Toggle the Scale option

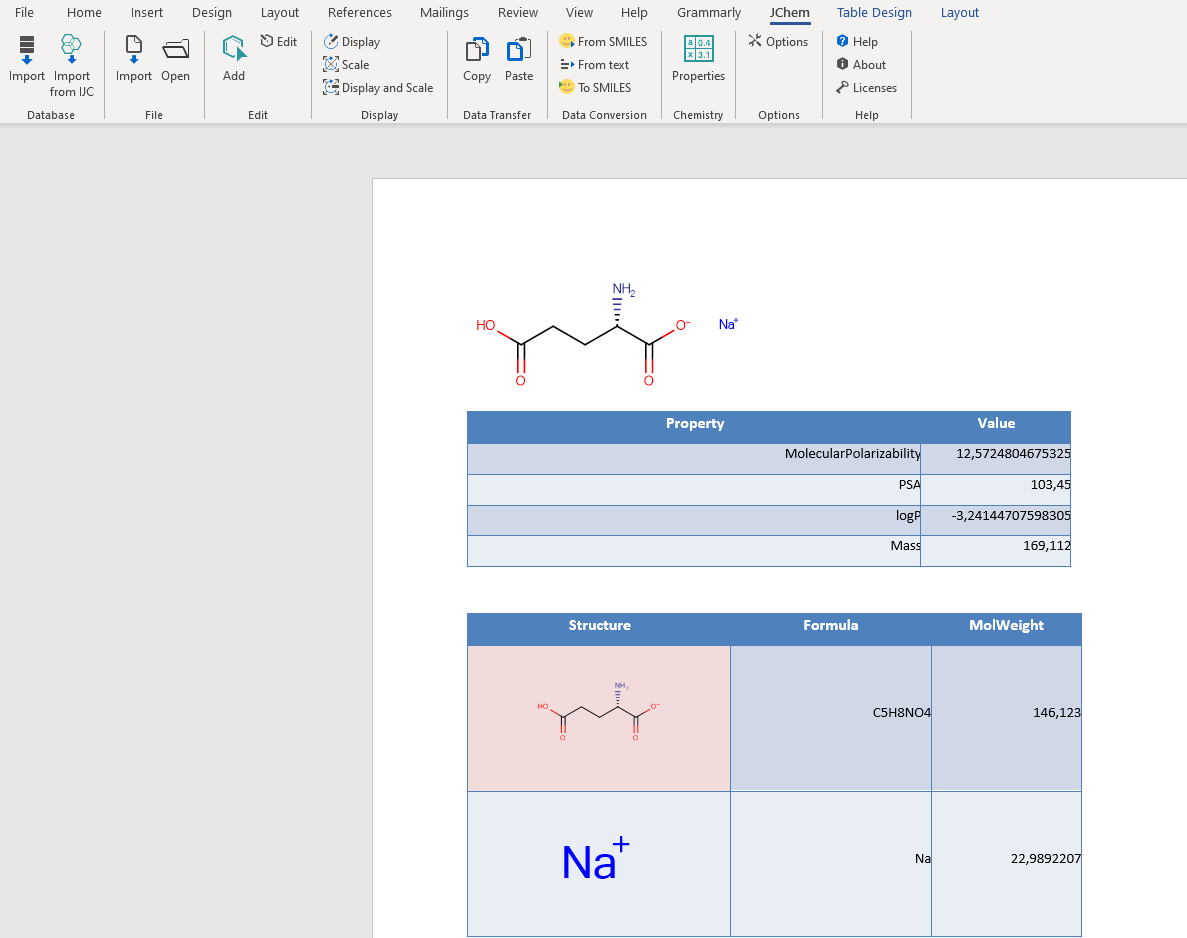pos(346,64)
